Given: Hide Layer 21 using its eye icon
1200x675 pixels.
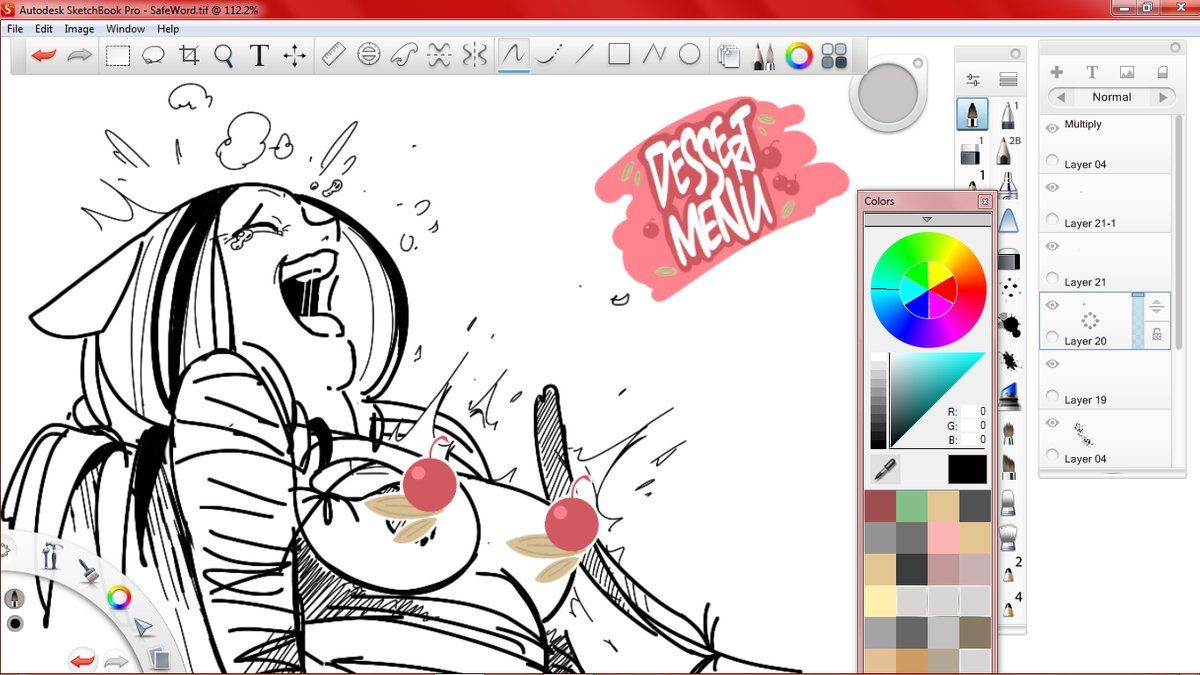Looking at the screenshot, I should (x=1052, y=246).
